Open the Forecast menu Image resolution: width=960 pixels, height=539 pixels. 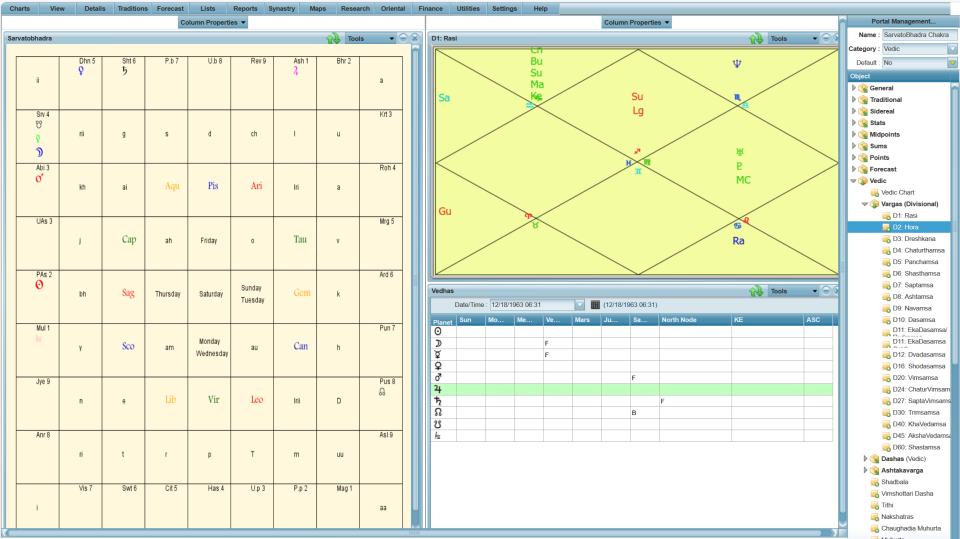click(x=170, y=9)
